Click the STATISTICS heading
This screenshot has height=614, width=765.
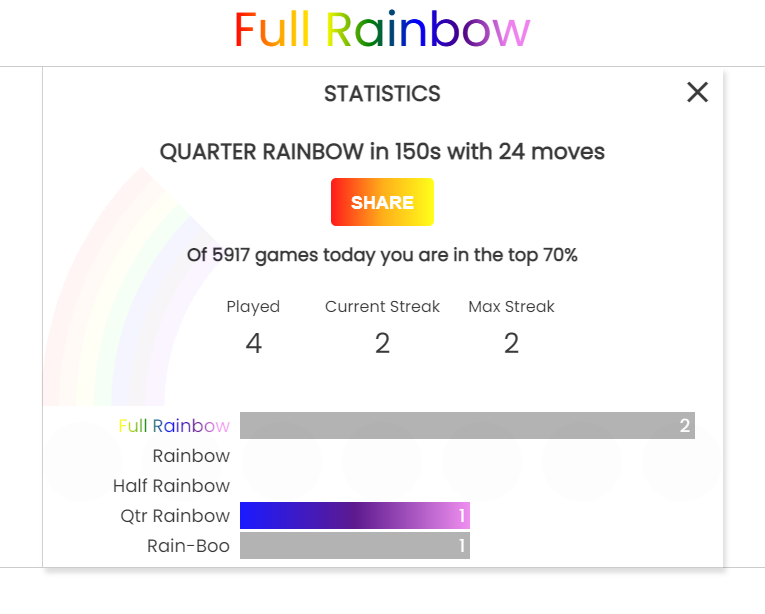[382, 94]
